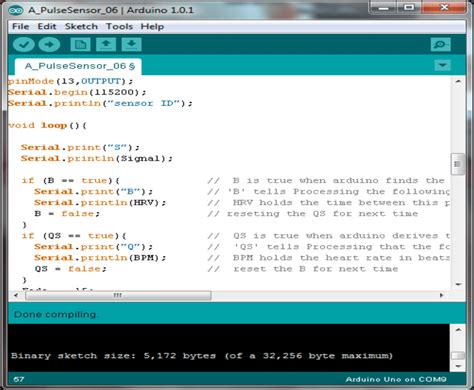Open a sketch with the Open icon
The image size is (474, 390).
pyautogui.click(x=106, y=44)
